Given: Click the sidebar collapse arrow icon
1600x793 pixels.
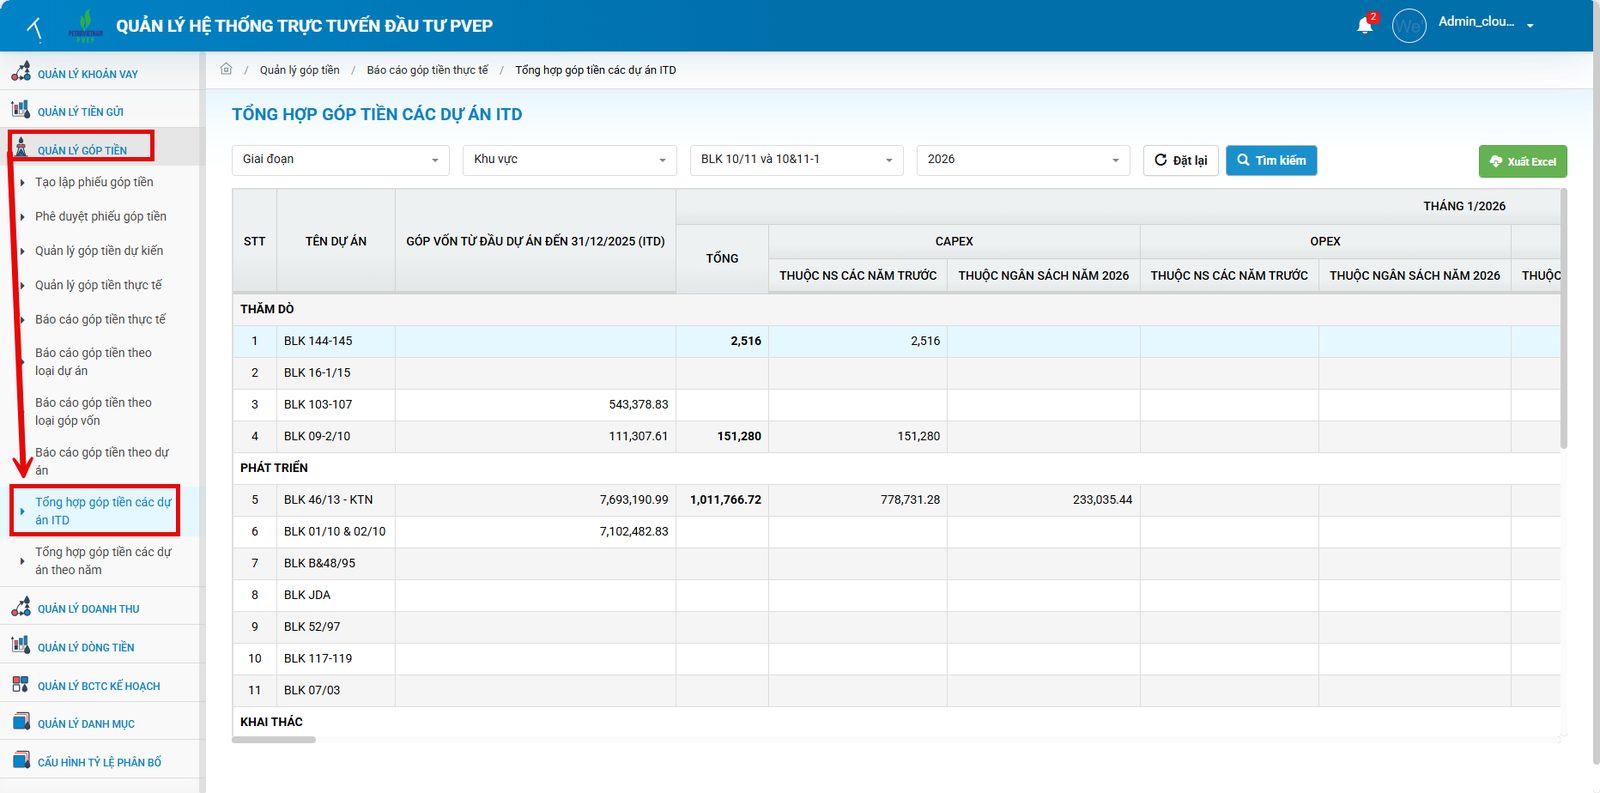Looking at the screenshot, I should pos(35,28).
